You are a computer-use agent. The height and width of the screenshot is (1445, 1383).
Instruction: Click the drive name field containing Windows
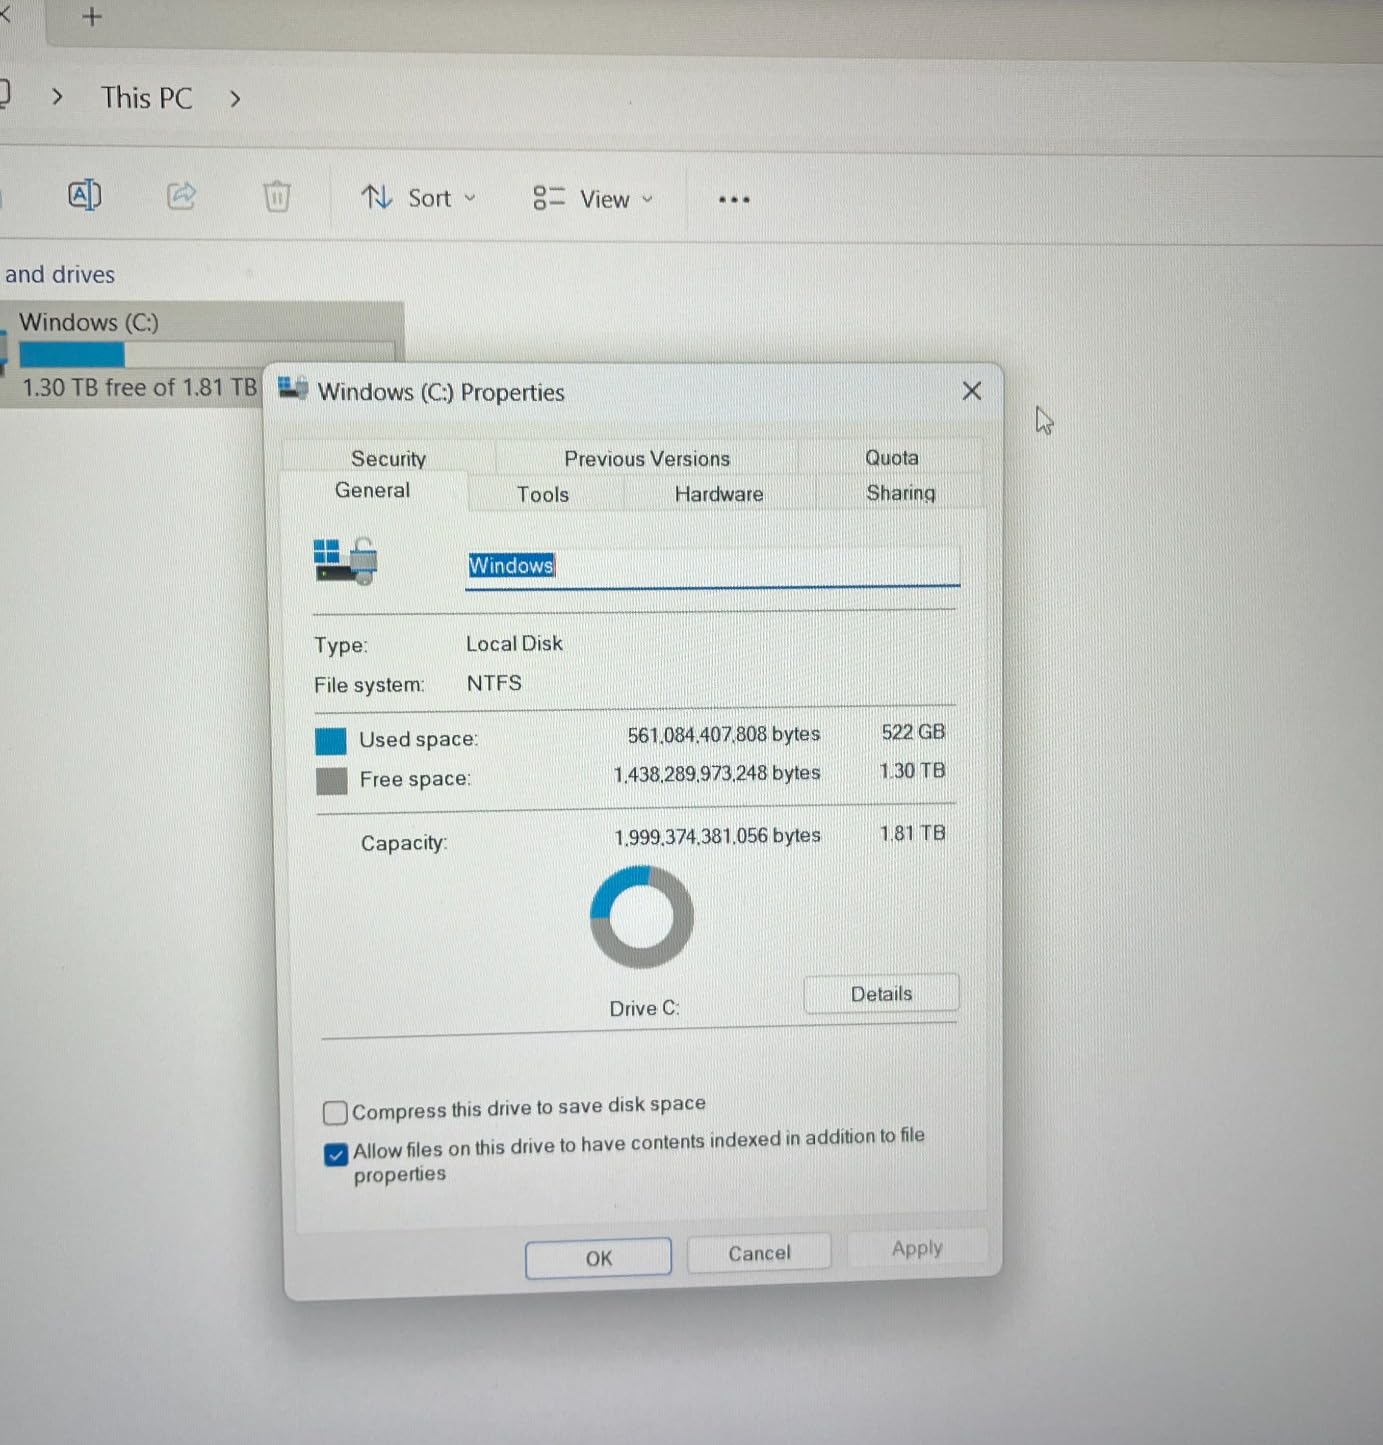tap(711, 566)
